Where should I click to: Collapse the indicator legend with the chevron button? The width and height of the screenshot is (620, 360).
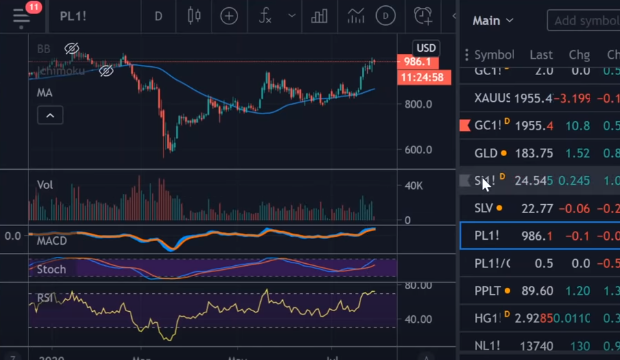[50, 116]
